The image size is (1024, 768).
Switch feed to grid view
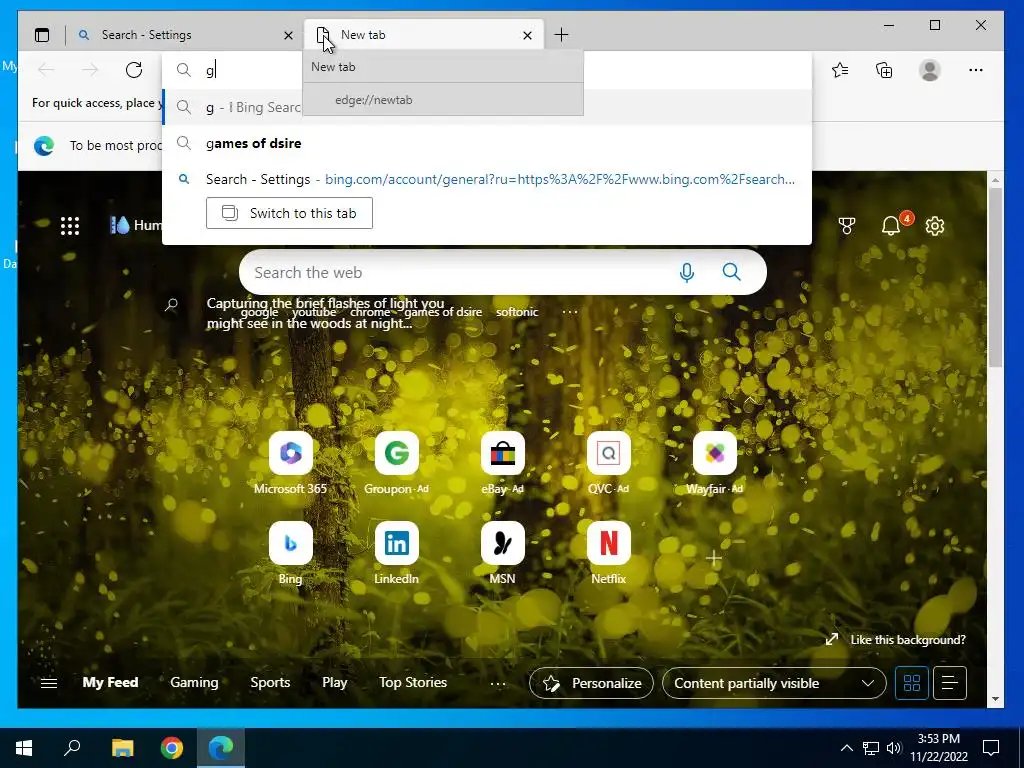tap(912, 683)
